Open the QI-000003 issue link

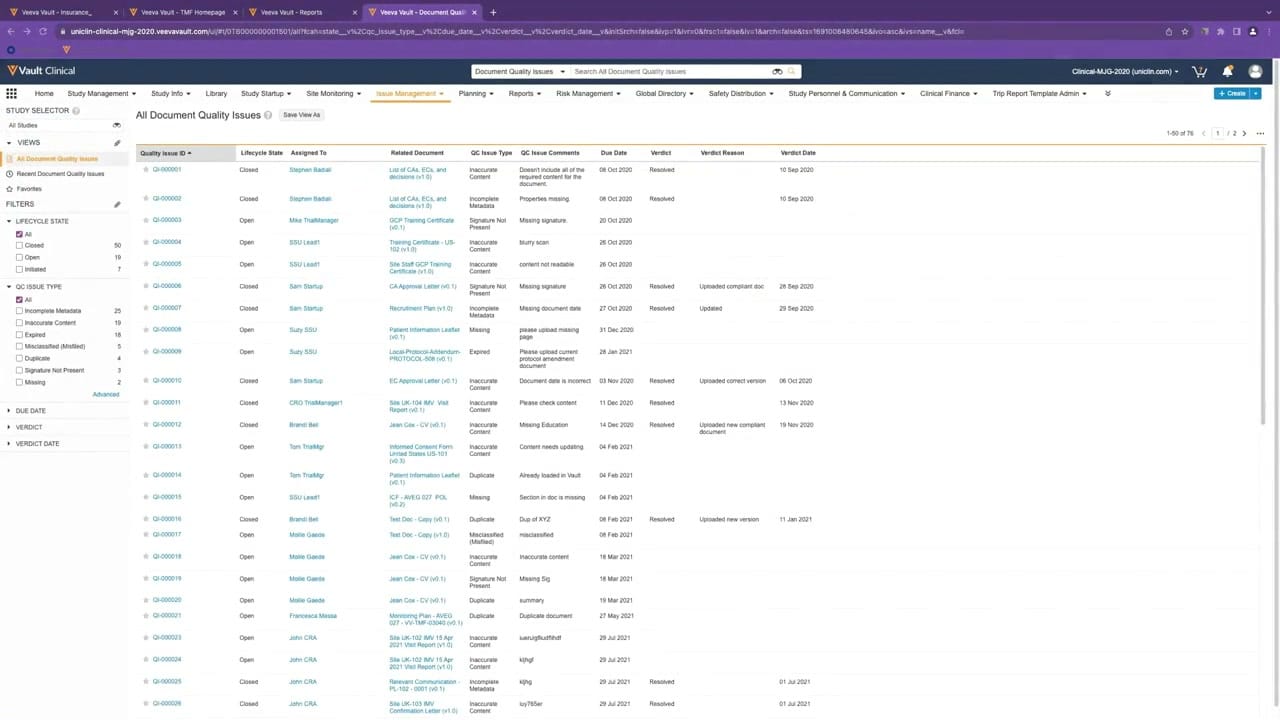pos(167,220)
